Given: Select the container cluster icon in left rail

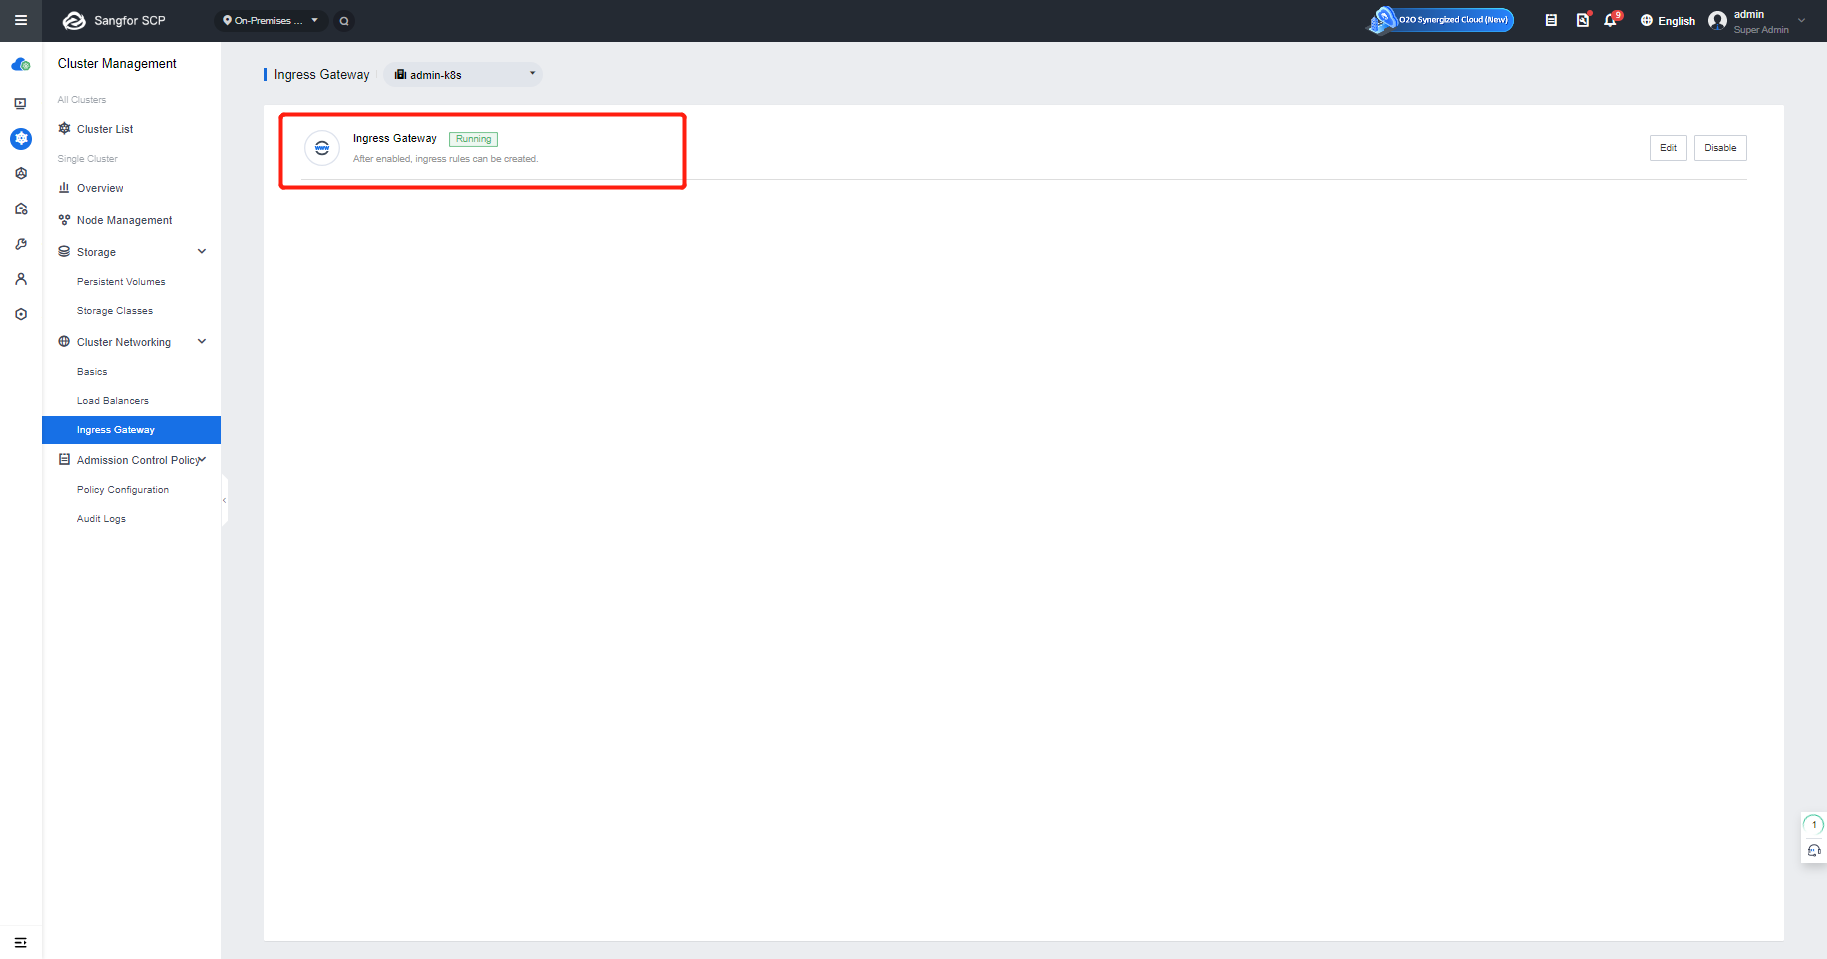Looking at the screenshot, I should [x=20, y=139].
